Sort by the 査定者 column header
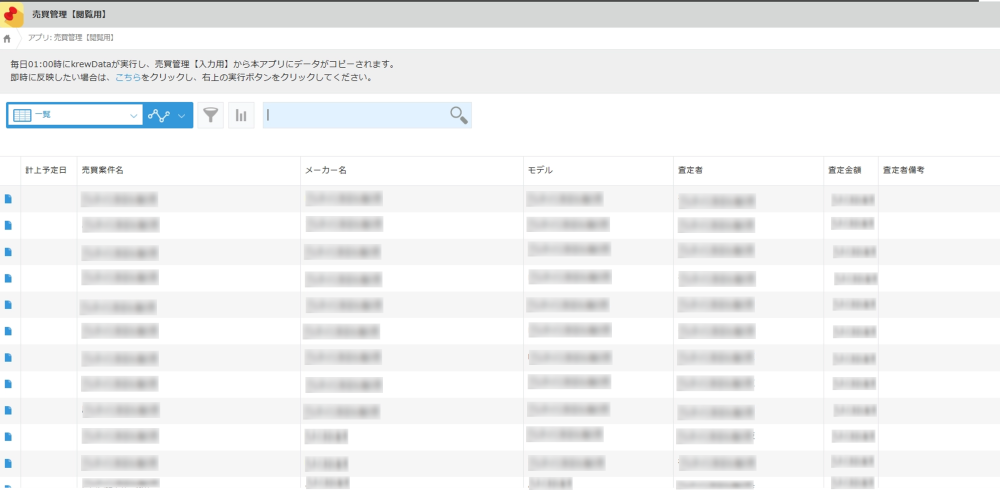The height and width of the screenshot is (490, 1000). [x=691, y=170]
